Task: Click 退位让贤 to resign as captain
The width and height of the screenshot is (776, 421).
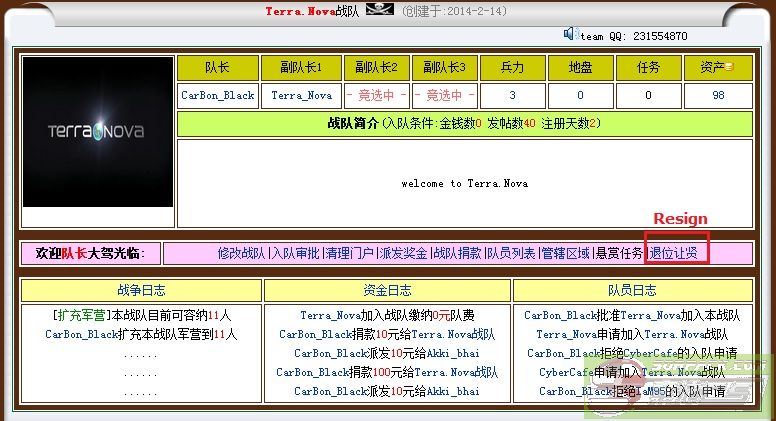Action: coord(673,254)
